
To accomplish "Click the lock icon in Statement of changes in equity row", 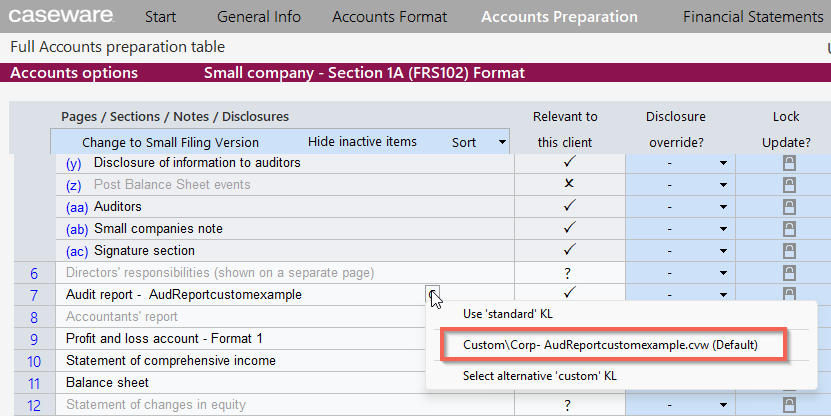I will pyautogui.click(x=789, y=405).
